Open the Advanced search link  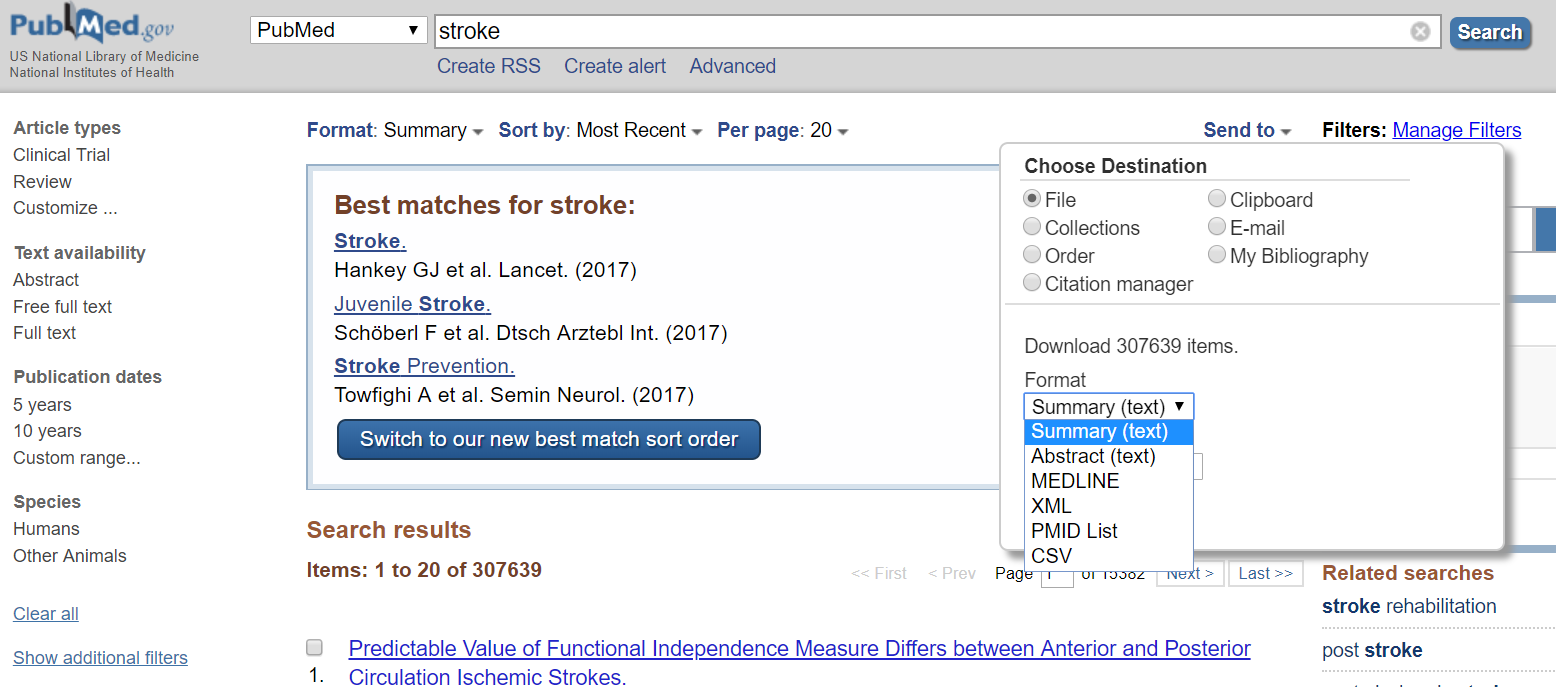pyautogui.click(x=732, y=66)
